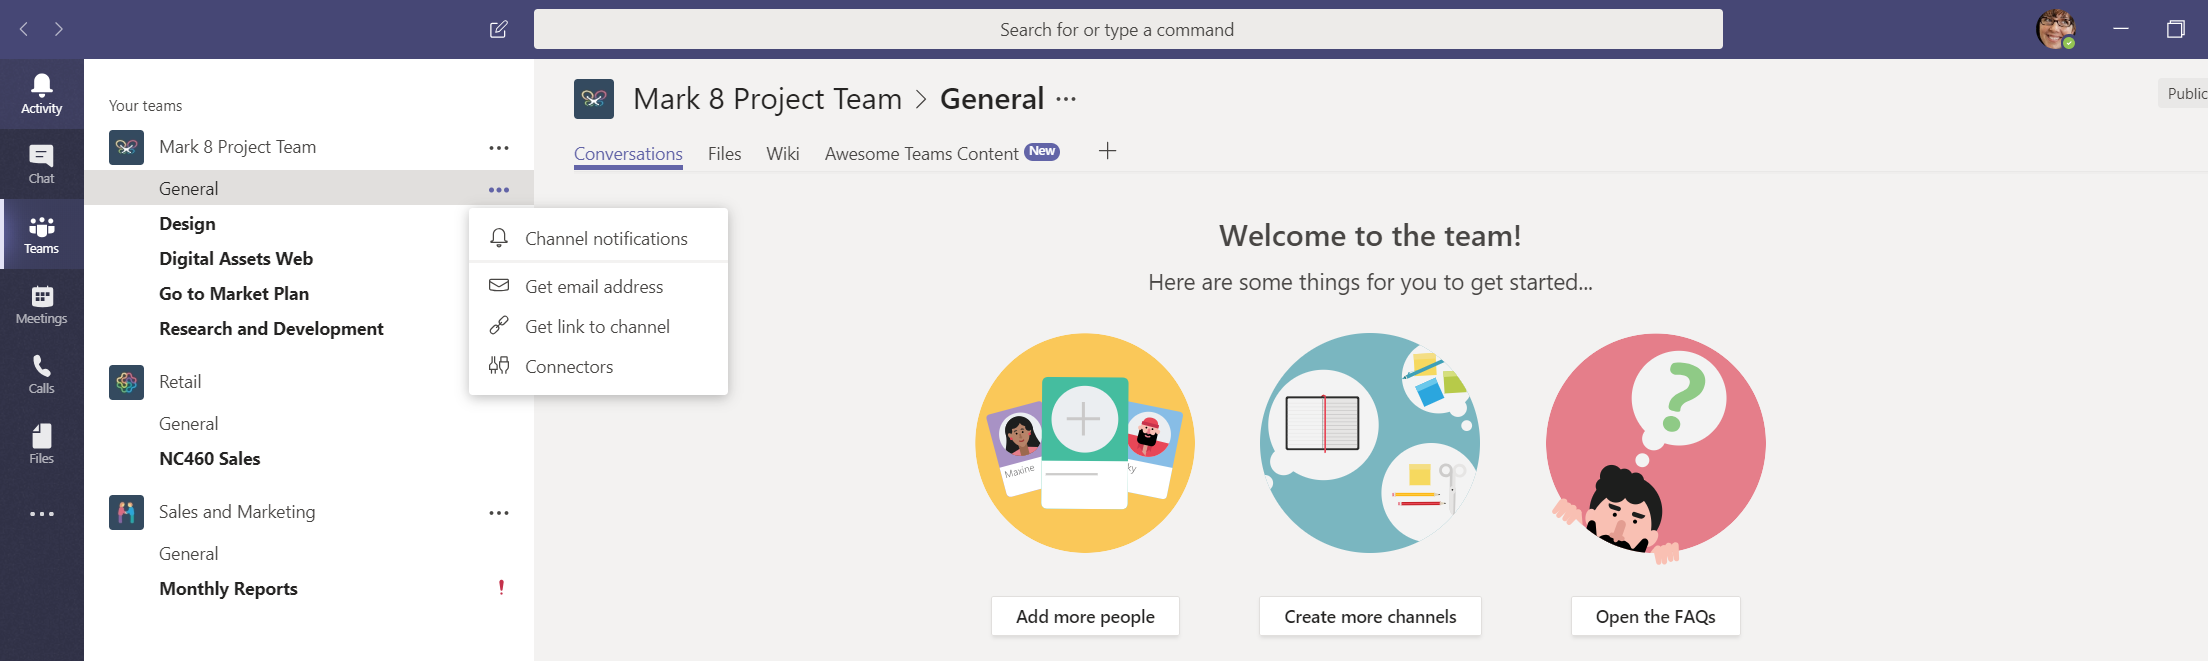Click the user profile avatar
The height and width of the screenshot is (661, 2208).
point(2055,29)
